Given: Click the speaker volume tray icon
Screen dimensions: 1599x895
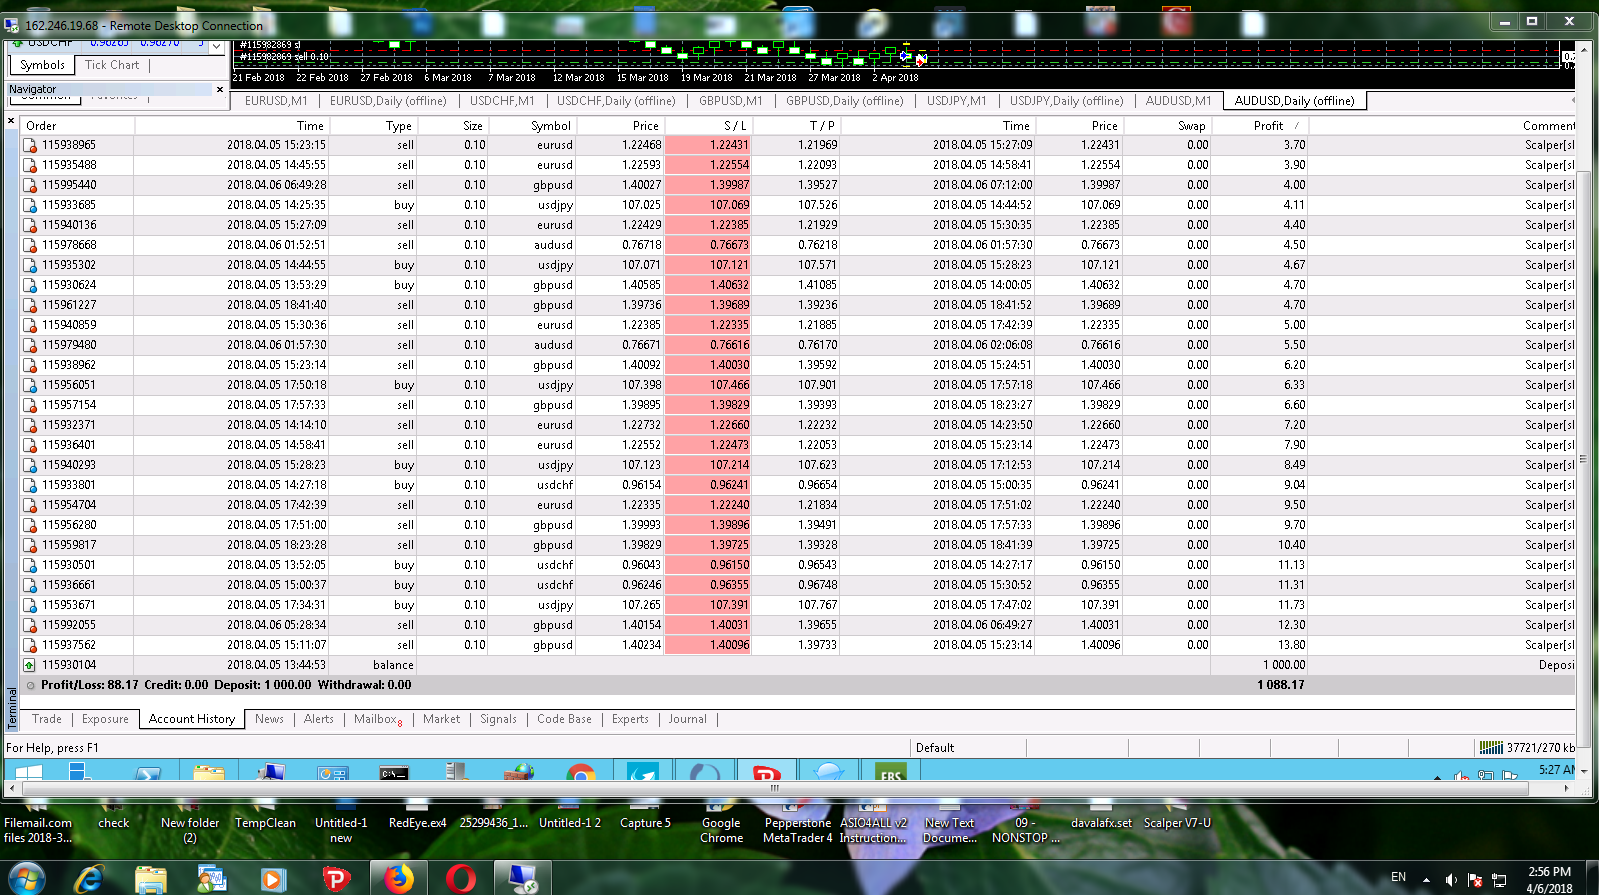Looking at the screenshot, I should (x=1451, y=879).
